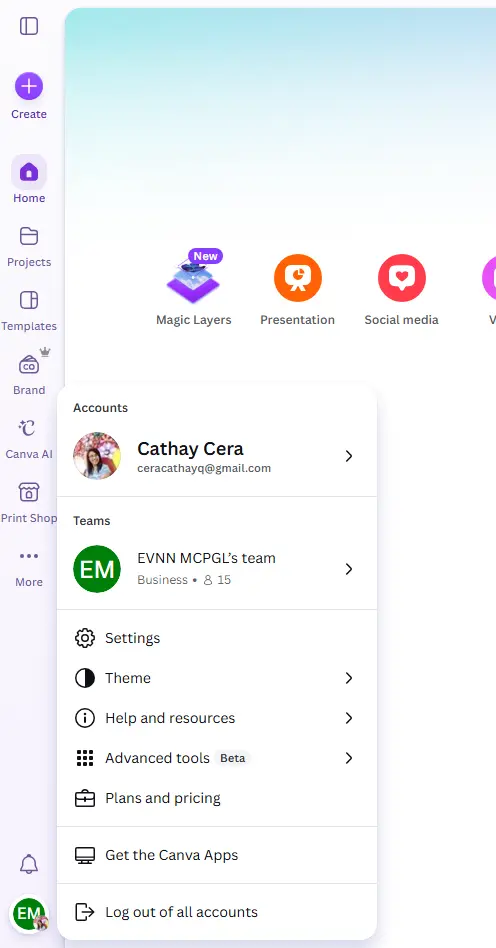Screen dimensions: 496x948
Task: Click the ceracathayq@gmail.com email text
Action: 204,469
